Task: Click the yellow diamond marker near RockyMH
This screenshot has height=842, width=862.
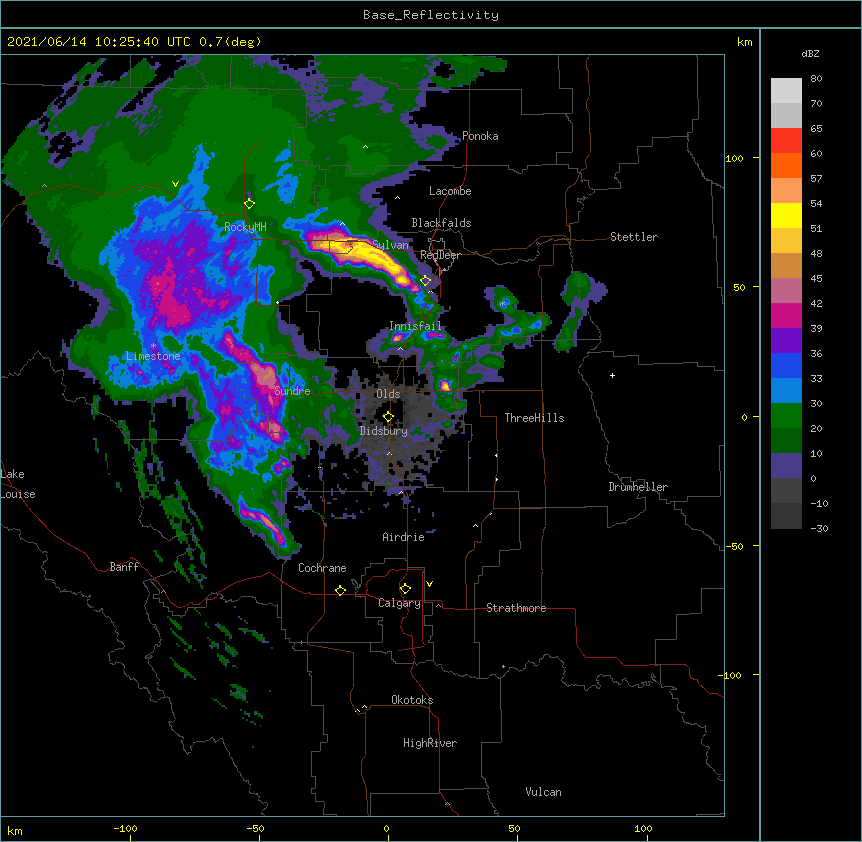Action: 250,204
